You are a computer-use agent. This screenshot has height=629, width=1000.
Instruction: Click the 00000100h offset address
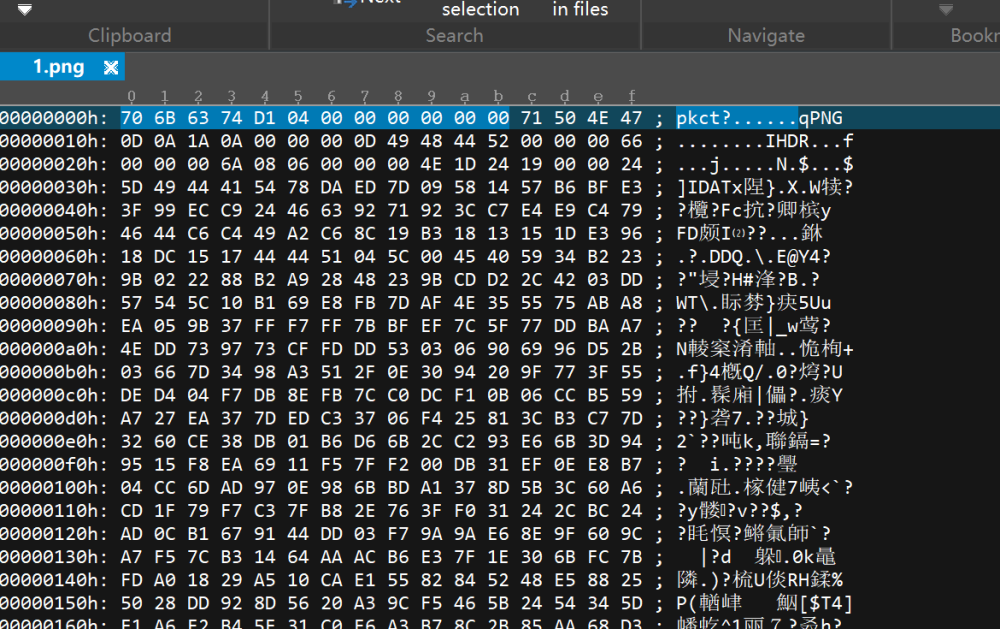coord(54,487)
